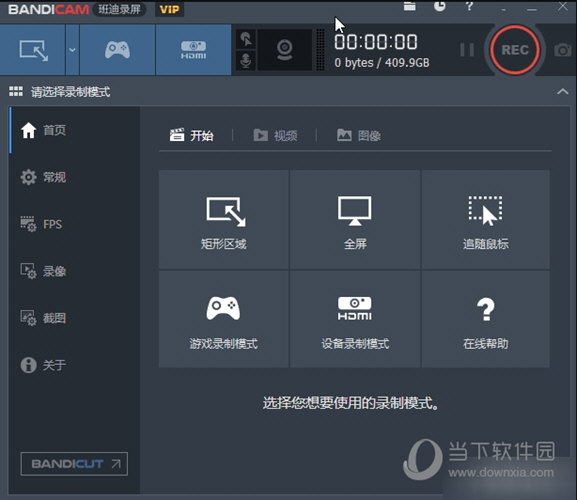Click the audio volume level meter
The width and height of the screenshot is (577, 500).
(320, 50)
